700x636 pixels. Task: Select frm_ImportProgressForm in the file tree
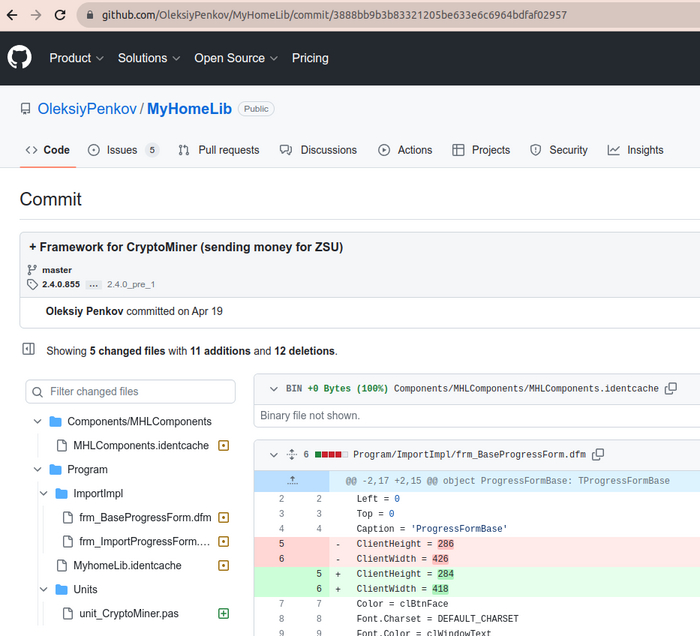pyautogui.click(x=144, y=541)
